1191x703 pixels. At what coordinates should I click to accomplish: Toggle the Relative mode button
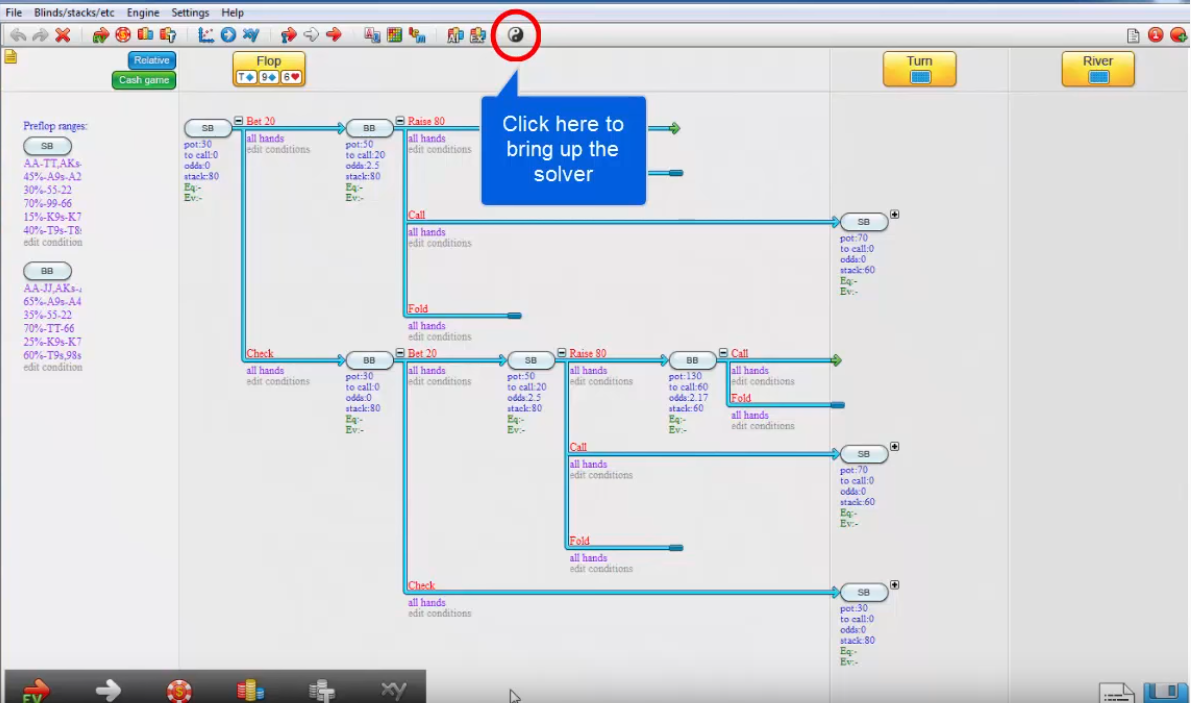point(151,60)
